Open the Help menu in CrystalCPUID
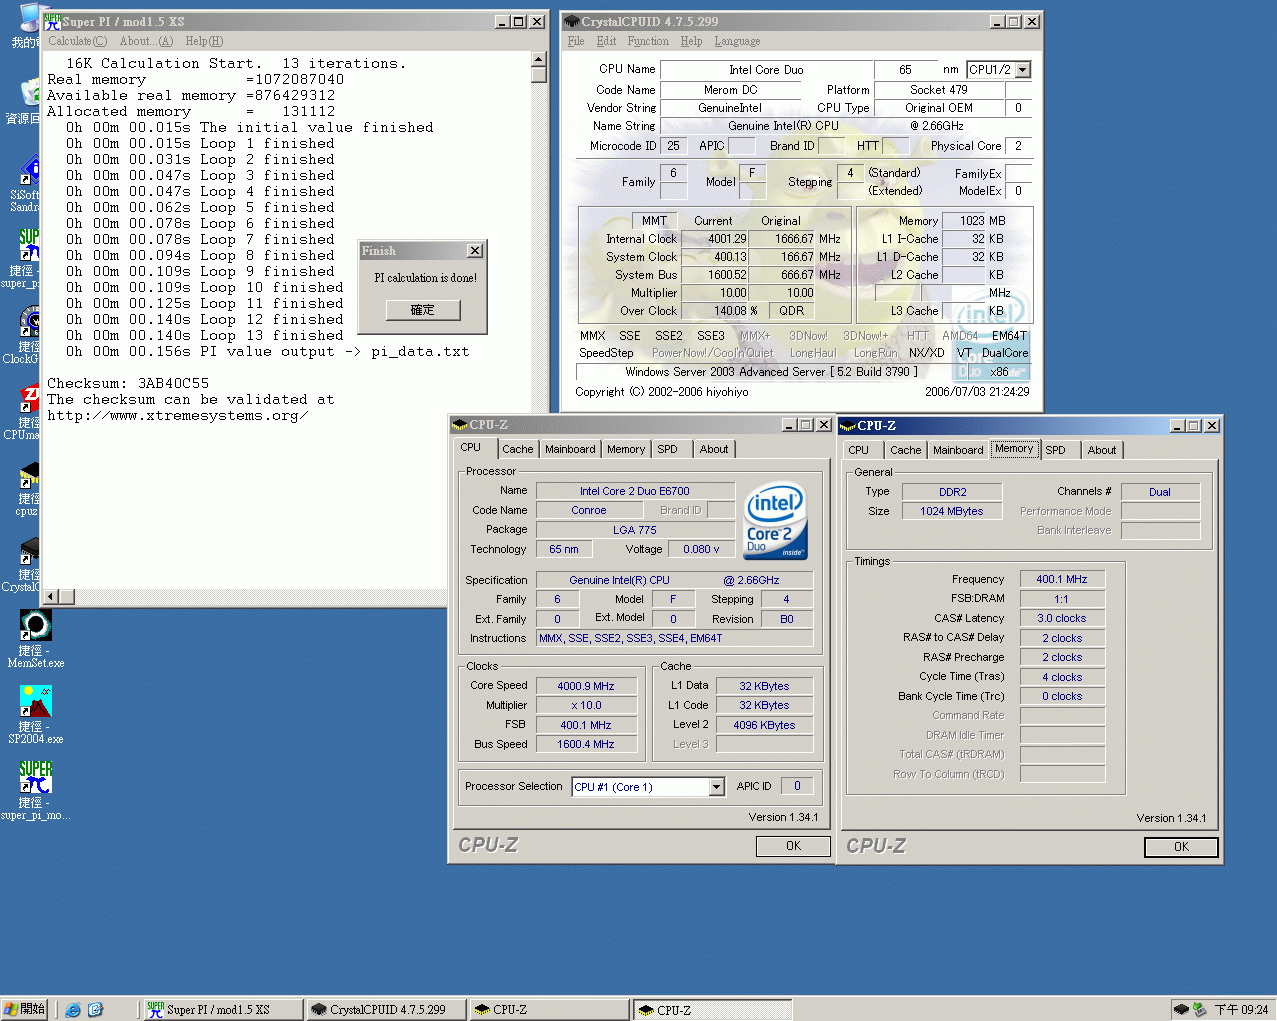Image resolution: width=1277 pixels, height=1021 pixels. (691, 41)
